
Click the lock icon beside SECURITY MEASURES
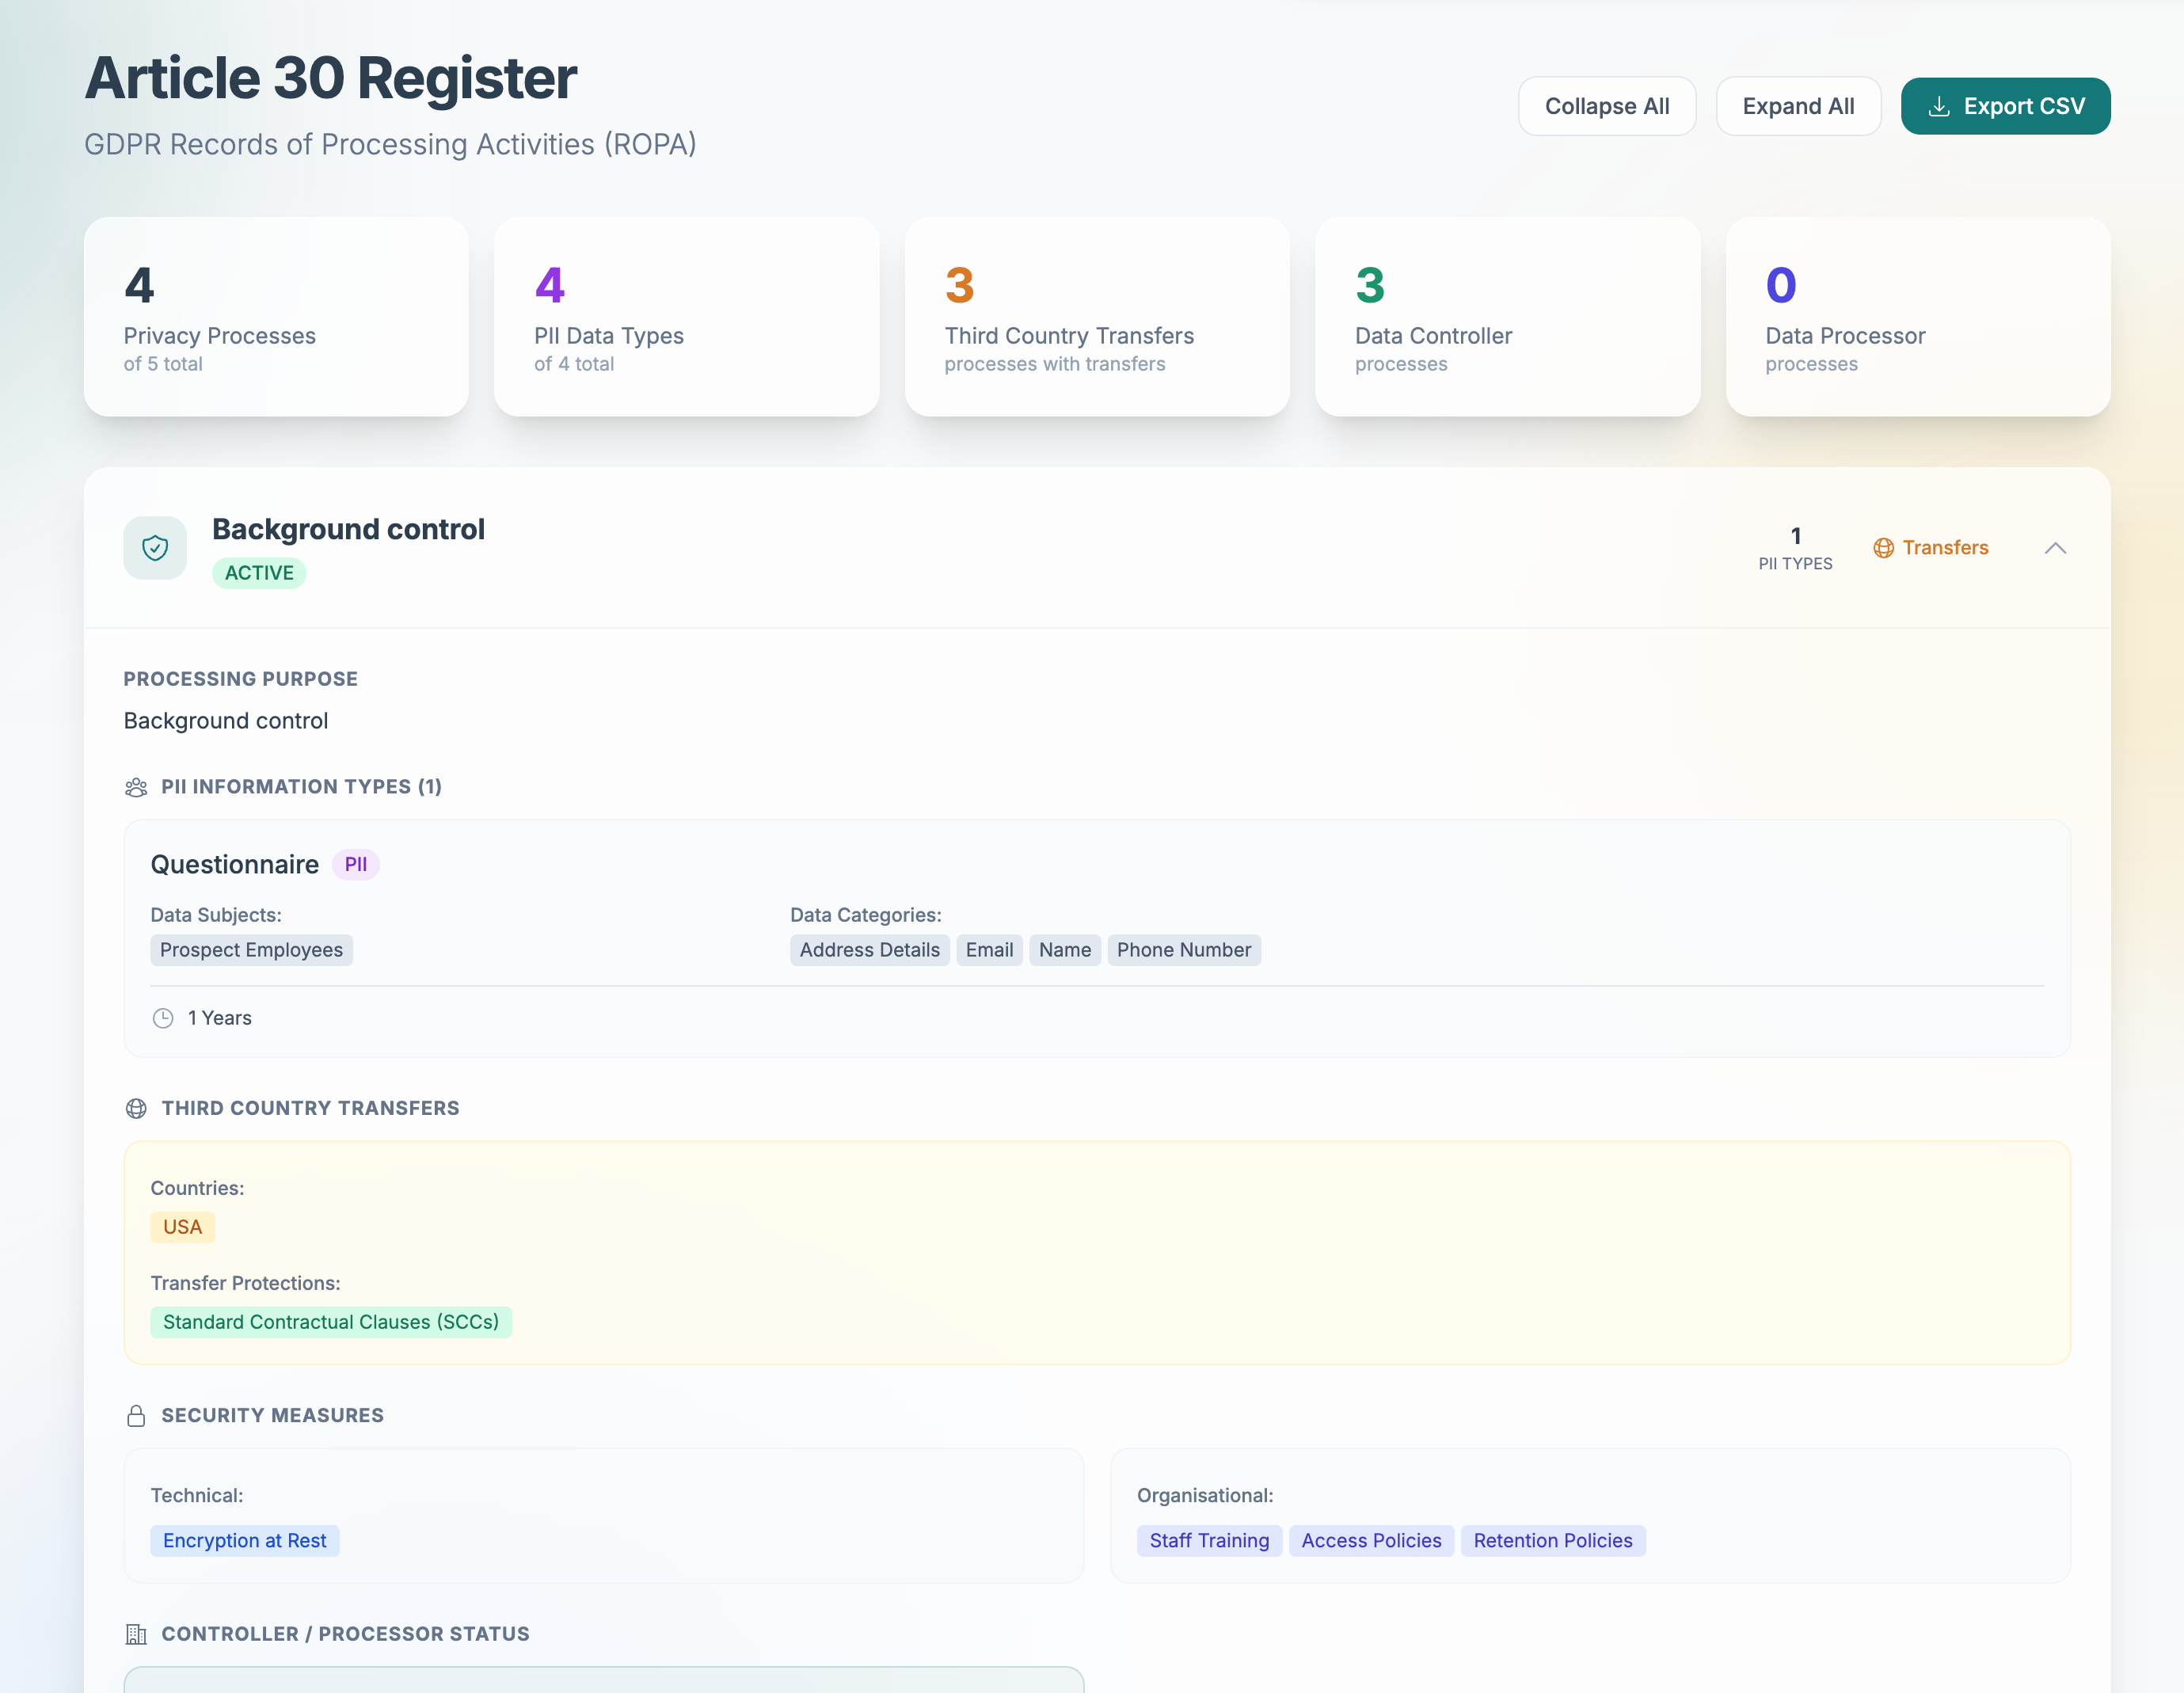click(x=136, y=1415)
